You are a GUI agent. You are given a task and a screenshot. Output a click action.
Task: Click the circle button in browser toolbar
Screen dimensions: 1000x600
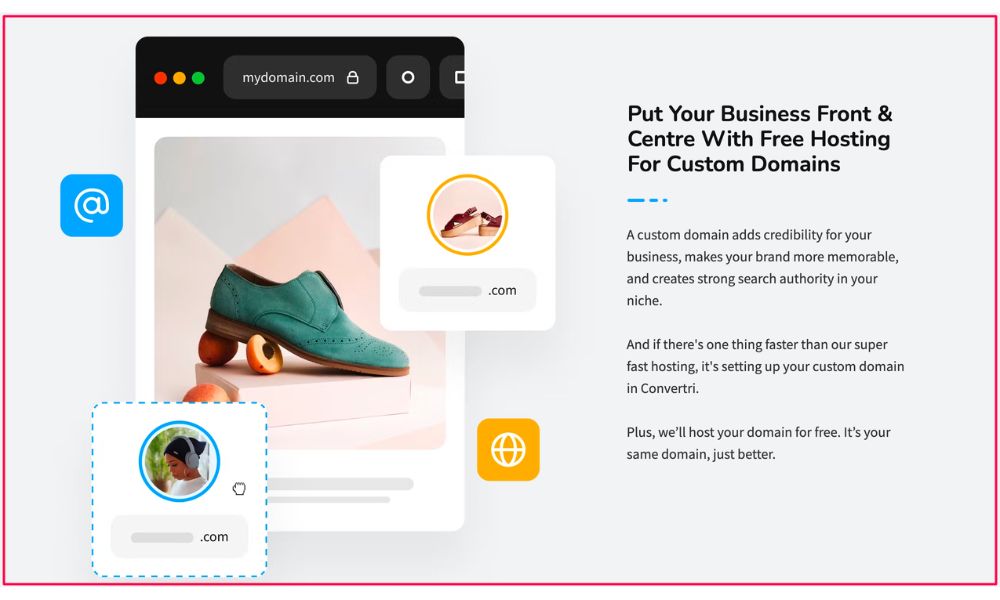click(408, 77)
